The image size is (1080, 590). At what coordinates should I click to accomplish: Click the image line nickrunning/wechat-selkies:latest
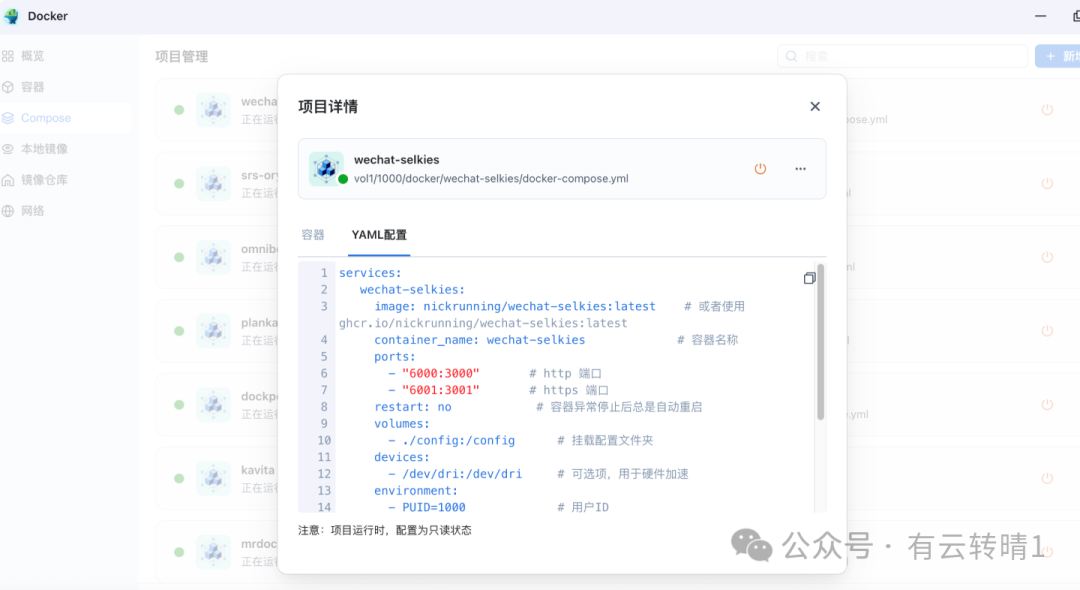[x=515, y=306]
